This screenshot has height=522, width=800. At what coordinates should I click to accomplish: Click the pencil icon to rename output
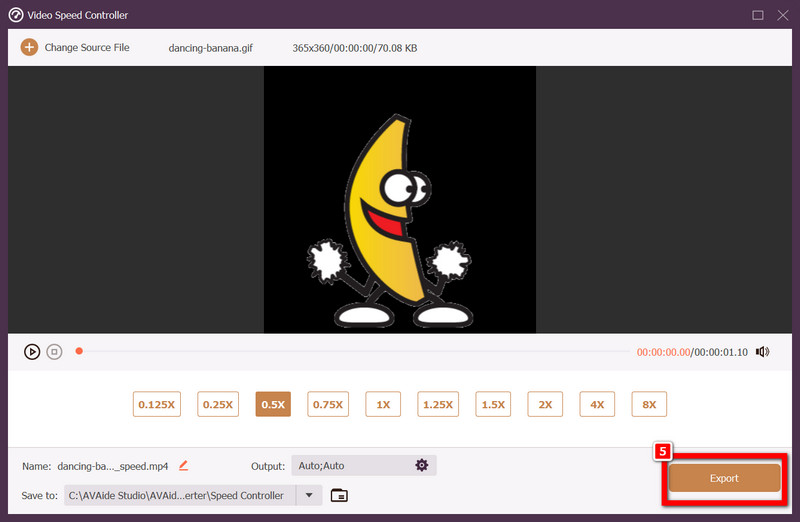click(x=183, y=465)
